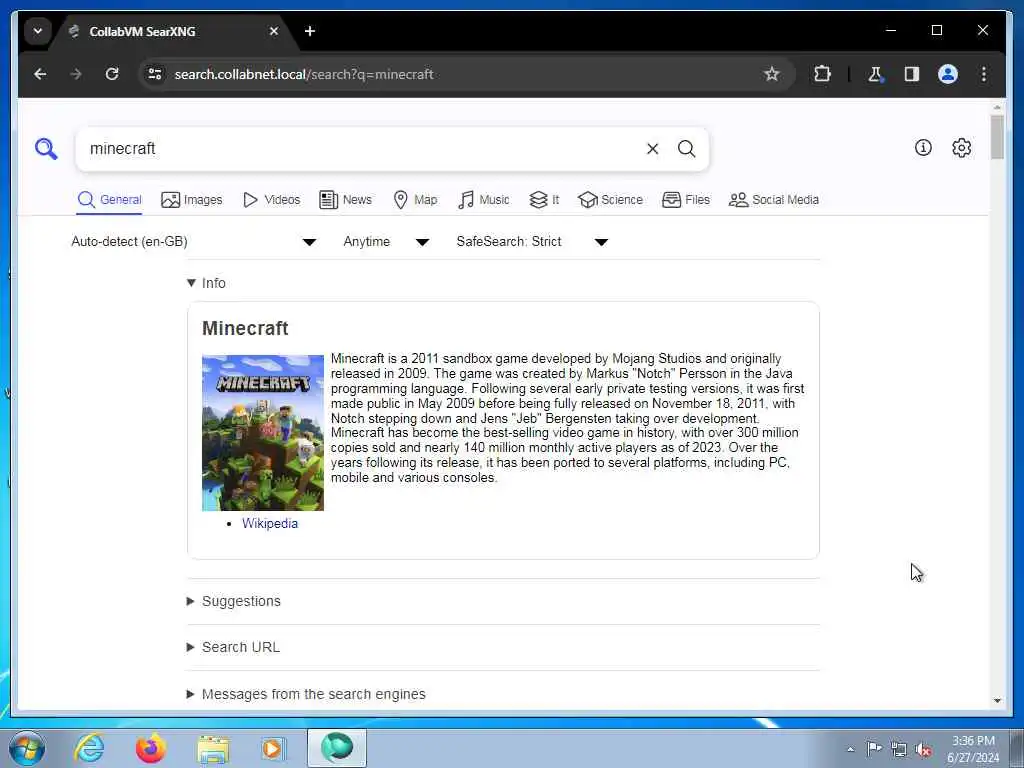Click the browser address bar URL
Image resolution: width=1024 pixels, height=768 pixels.
304,74
